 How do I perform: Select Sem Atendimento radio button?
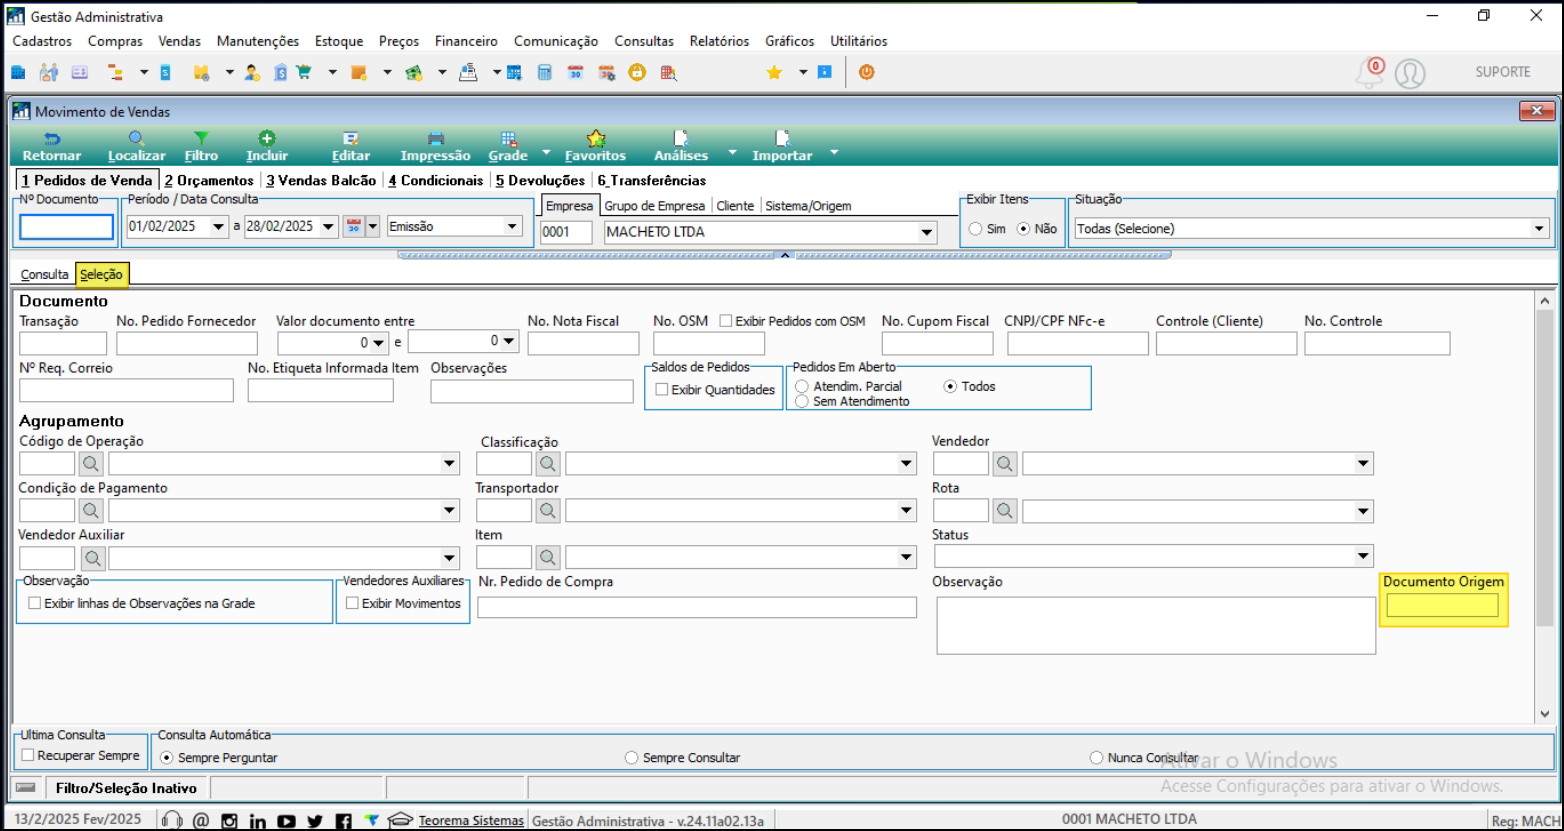click(x=802, y=401)
